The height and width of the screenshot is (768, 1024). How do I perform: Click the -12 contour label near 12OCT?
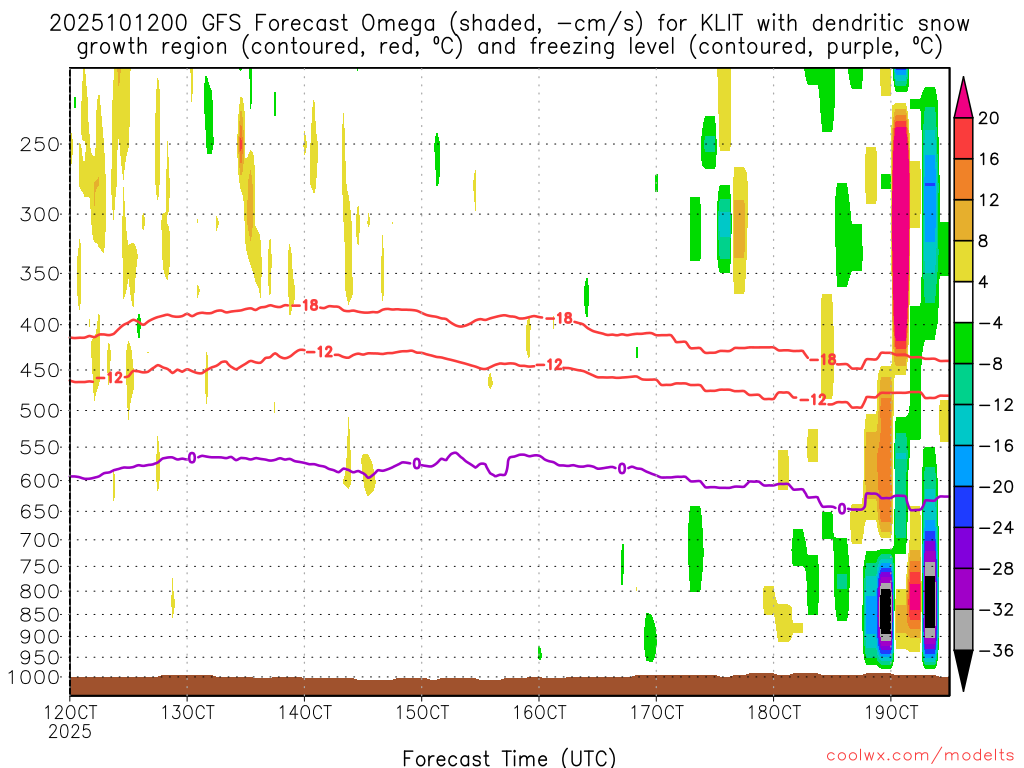point(110,377)
